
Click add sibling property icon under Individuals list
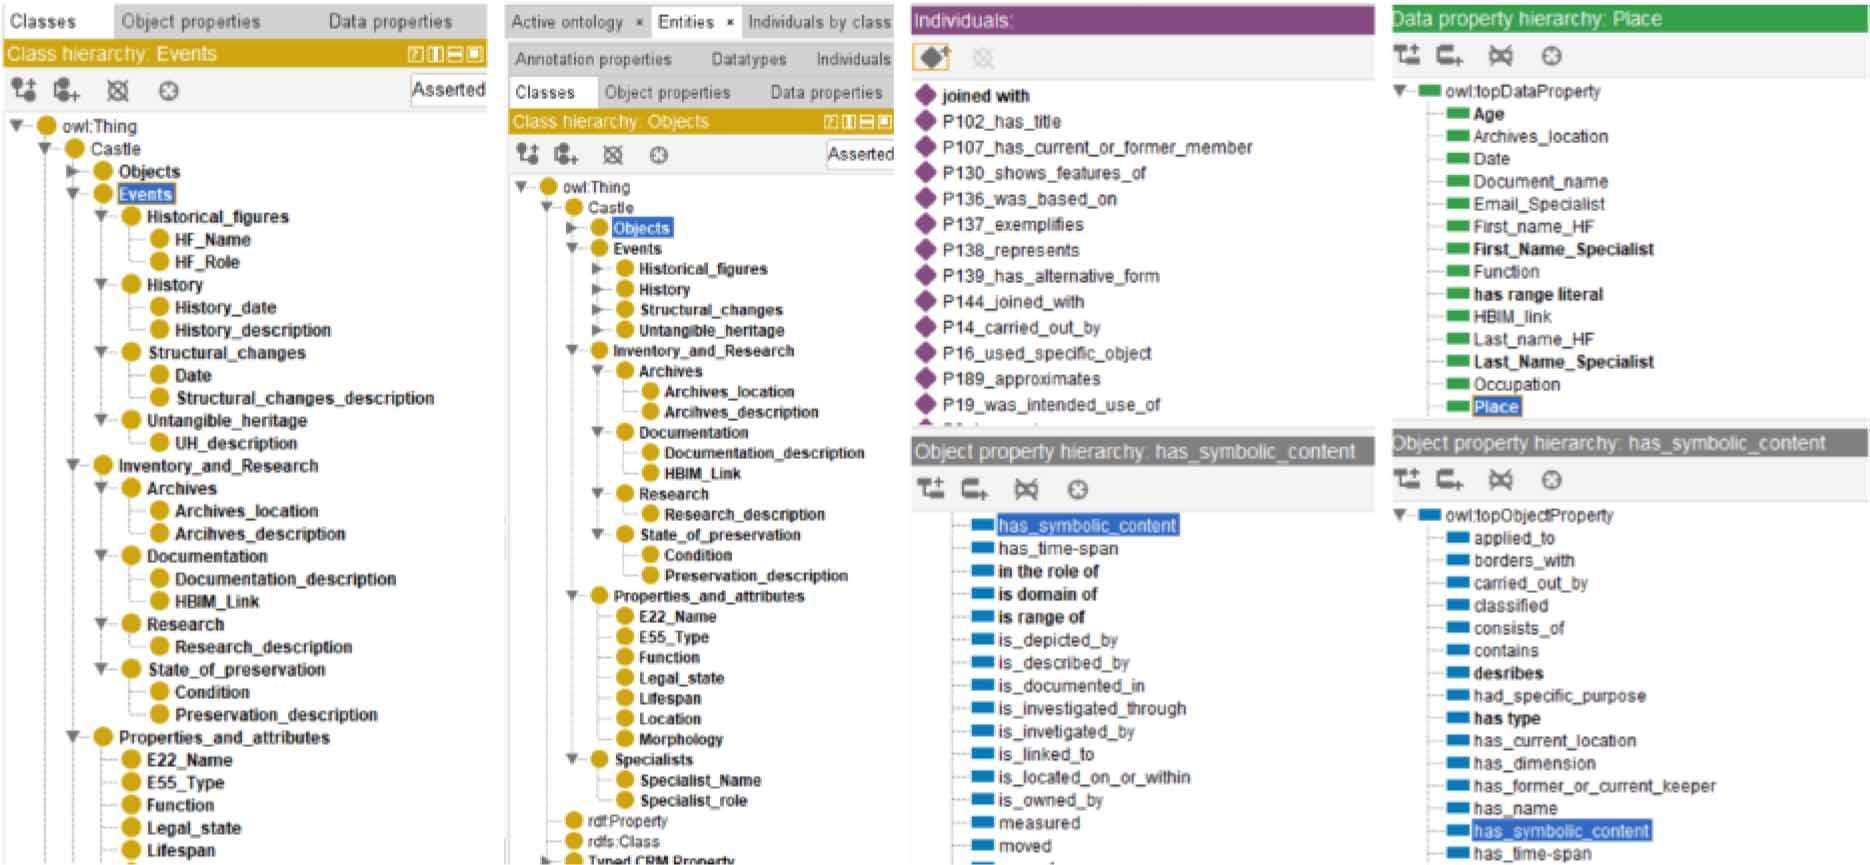974,489
